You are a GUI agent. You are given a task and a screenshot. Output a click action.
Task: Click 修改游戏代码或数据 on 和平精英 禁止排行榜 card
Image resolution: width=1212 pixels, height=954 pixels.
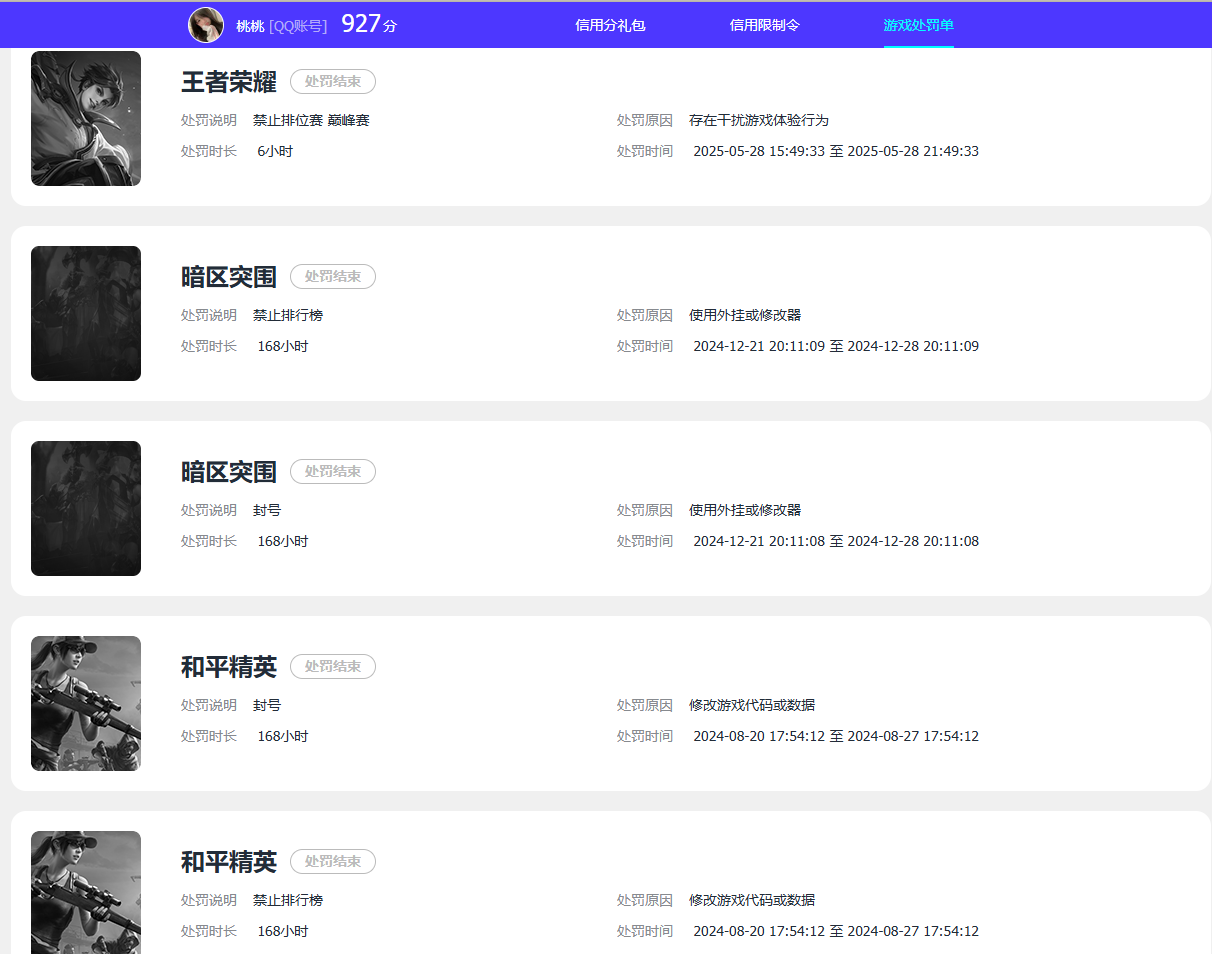click(x=752, y=901)
